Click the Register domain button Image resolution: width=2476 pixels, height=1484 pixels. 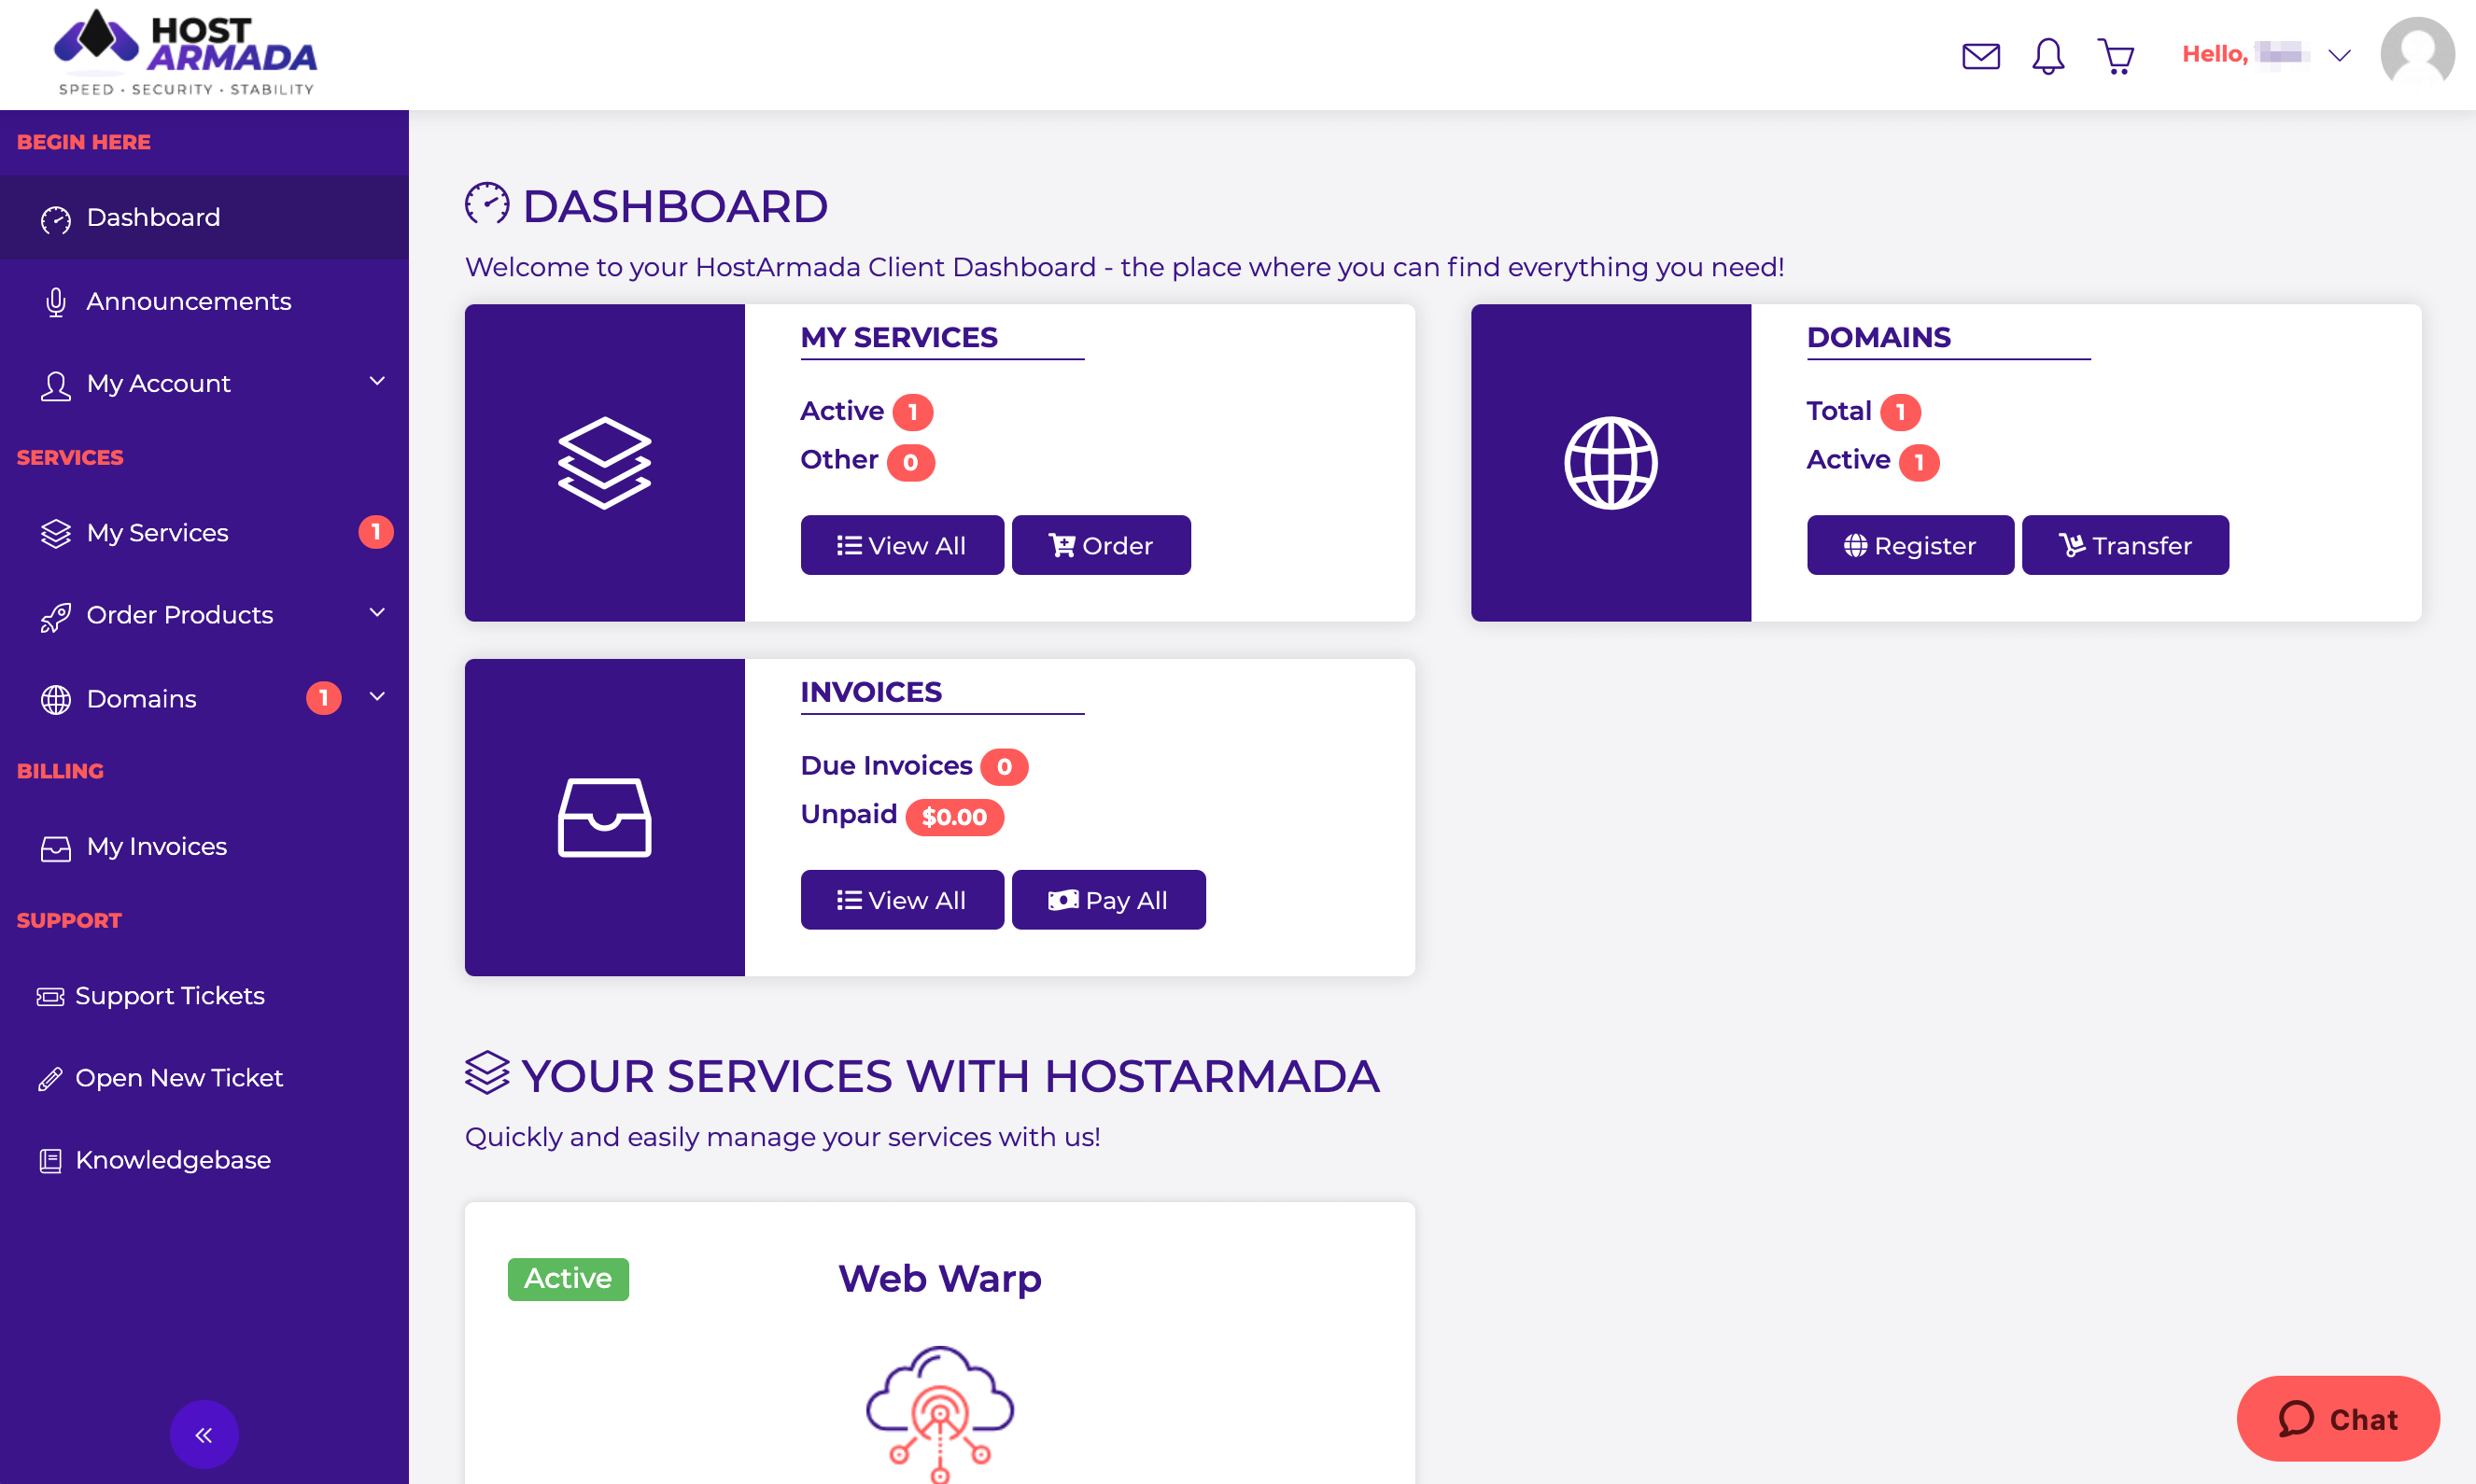point(1910,545)
